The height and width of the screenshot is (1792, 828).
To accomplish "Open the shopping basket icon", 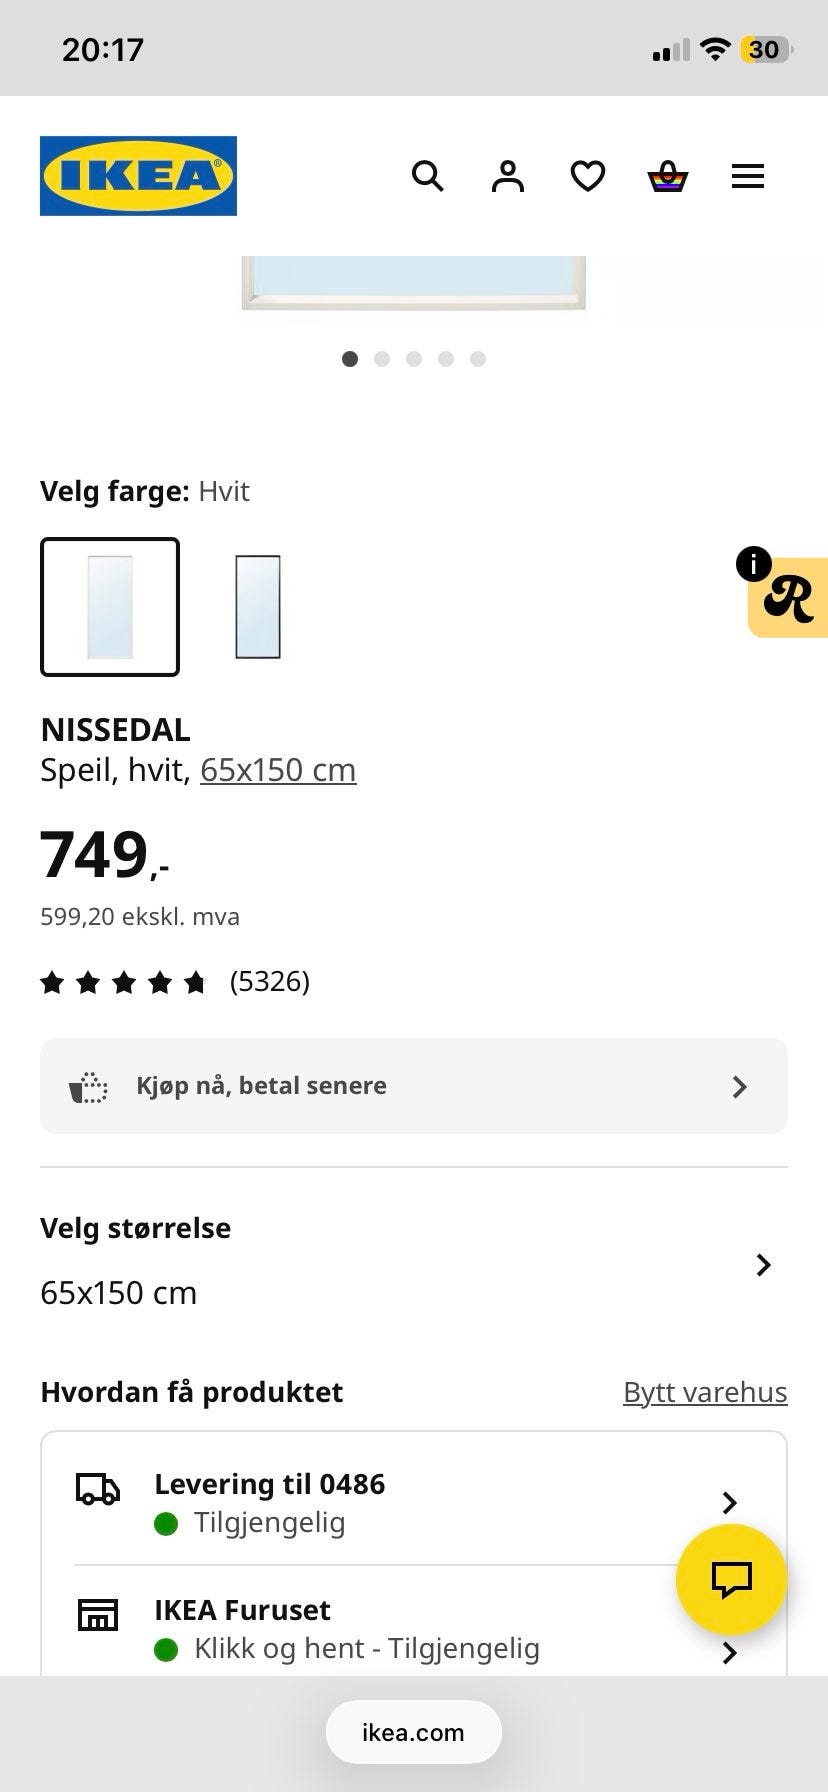I will [667, 177].
